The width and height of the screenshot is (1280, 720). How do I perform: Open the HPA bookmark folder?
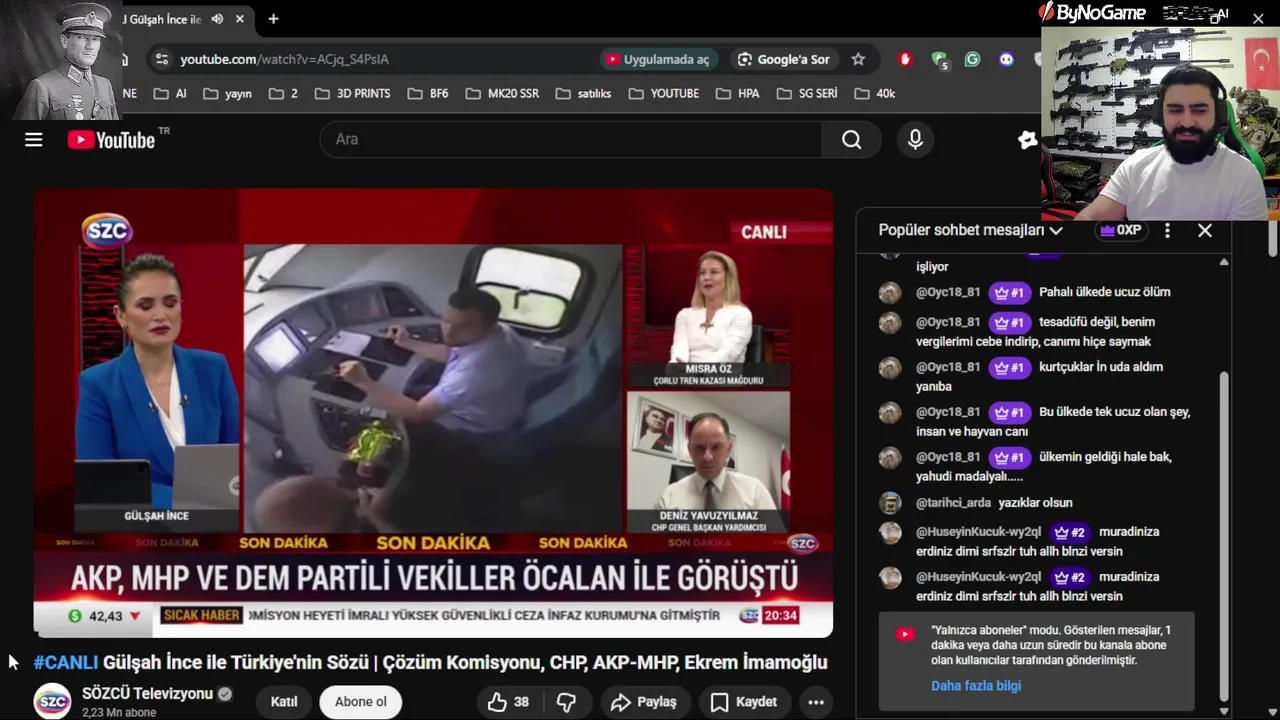click(x=737, y=93)
